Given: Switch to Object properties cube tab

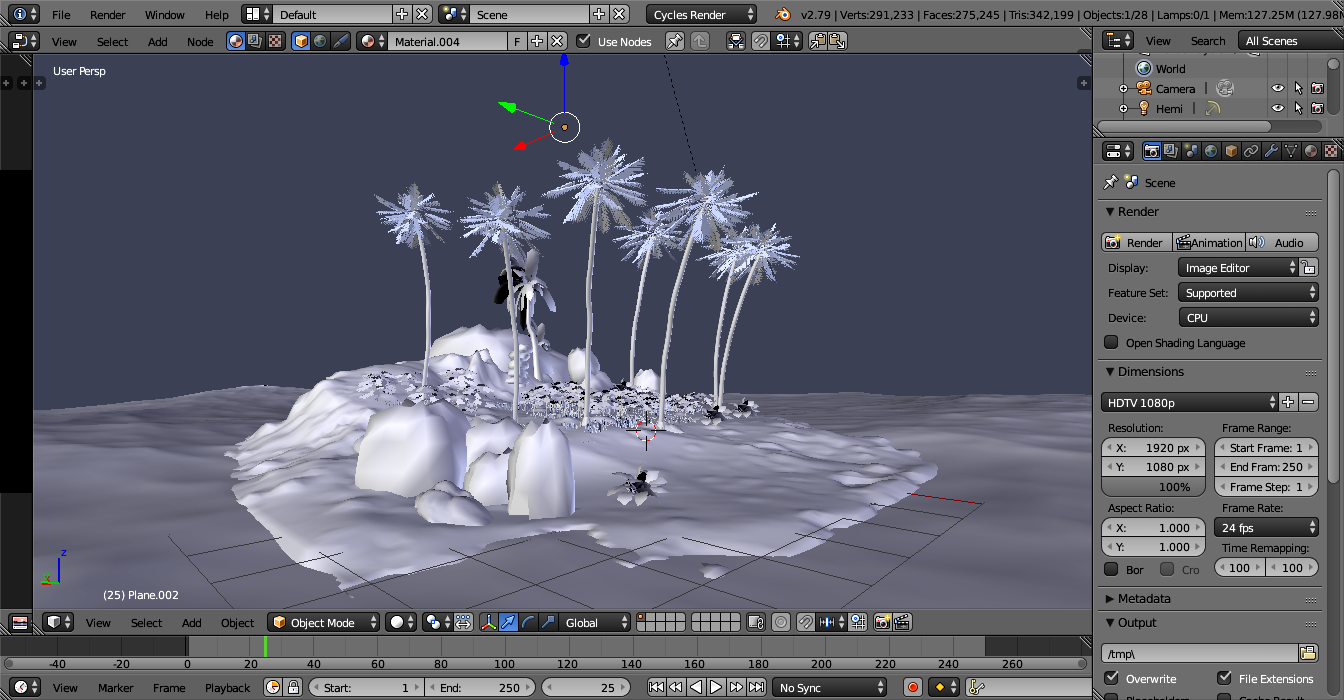Looking at the screenshot, I should point(1231,151).
